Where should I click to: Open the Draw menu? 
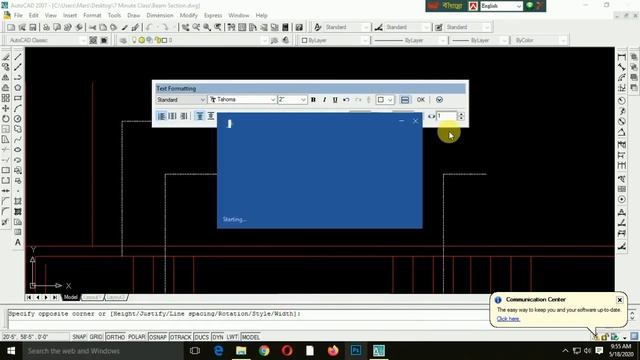tap(133, 15)
